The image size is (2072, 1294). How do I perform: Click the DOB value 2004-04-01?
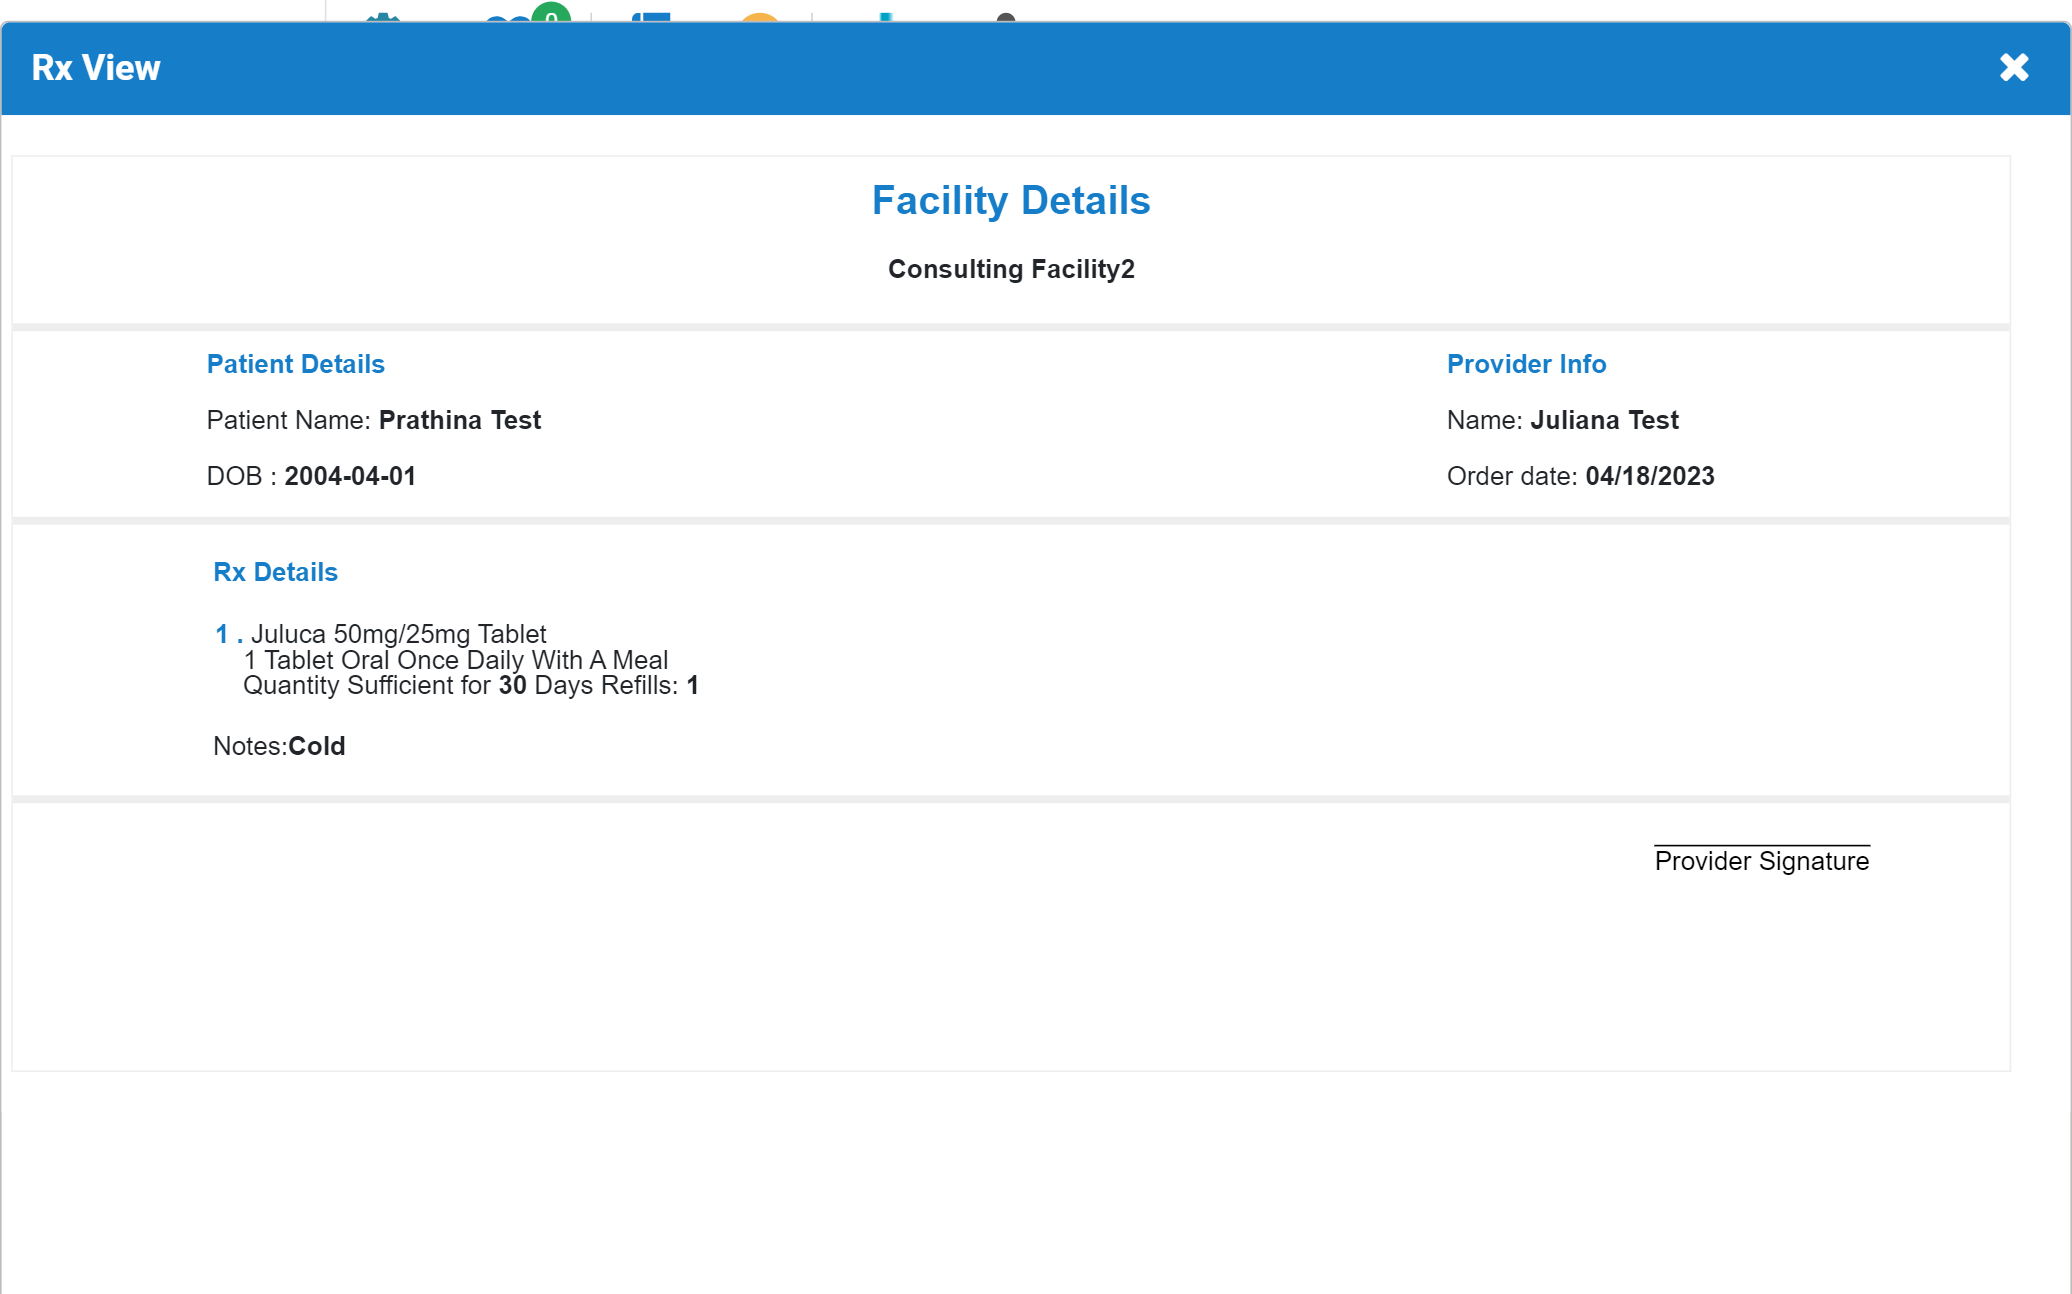[x=350, y=476]
